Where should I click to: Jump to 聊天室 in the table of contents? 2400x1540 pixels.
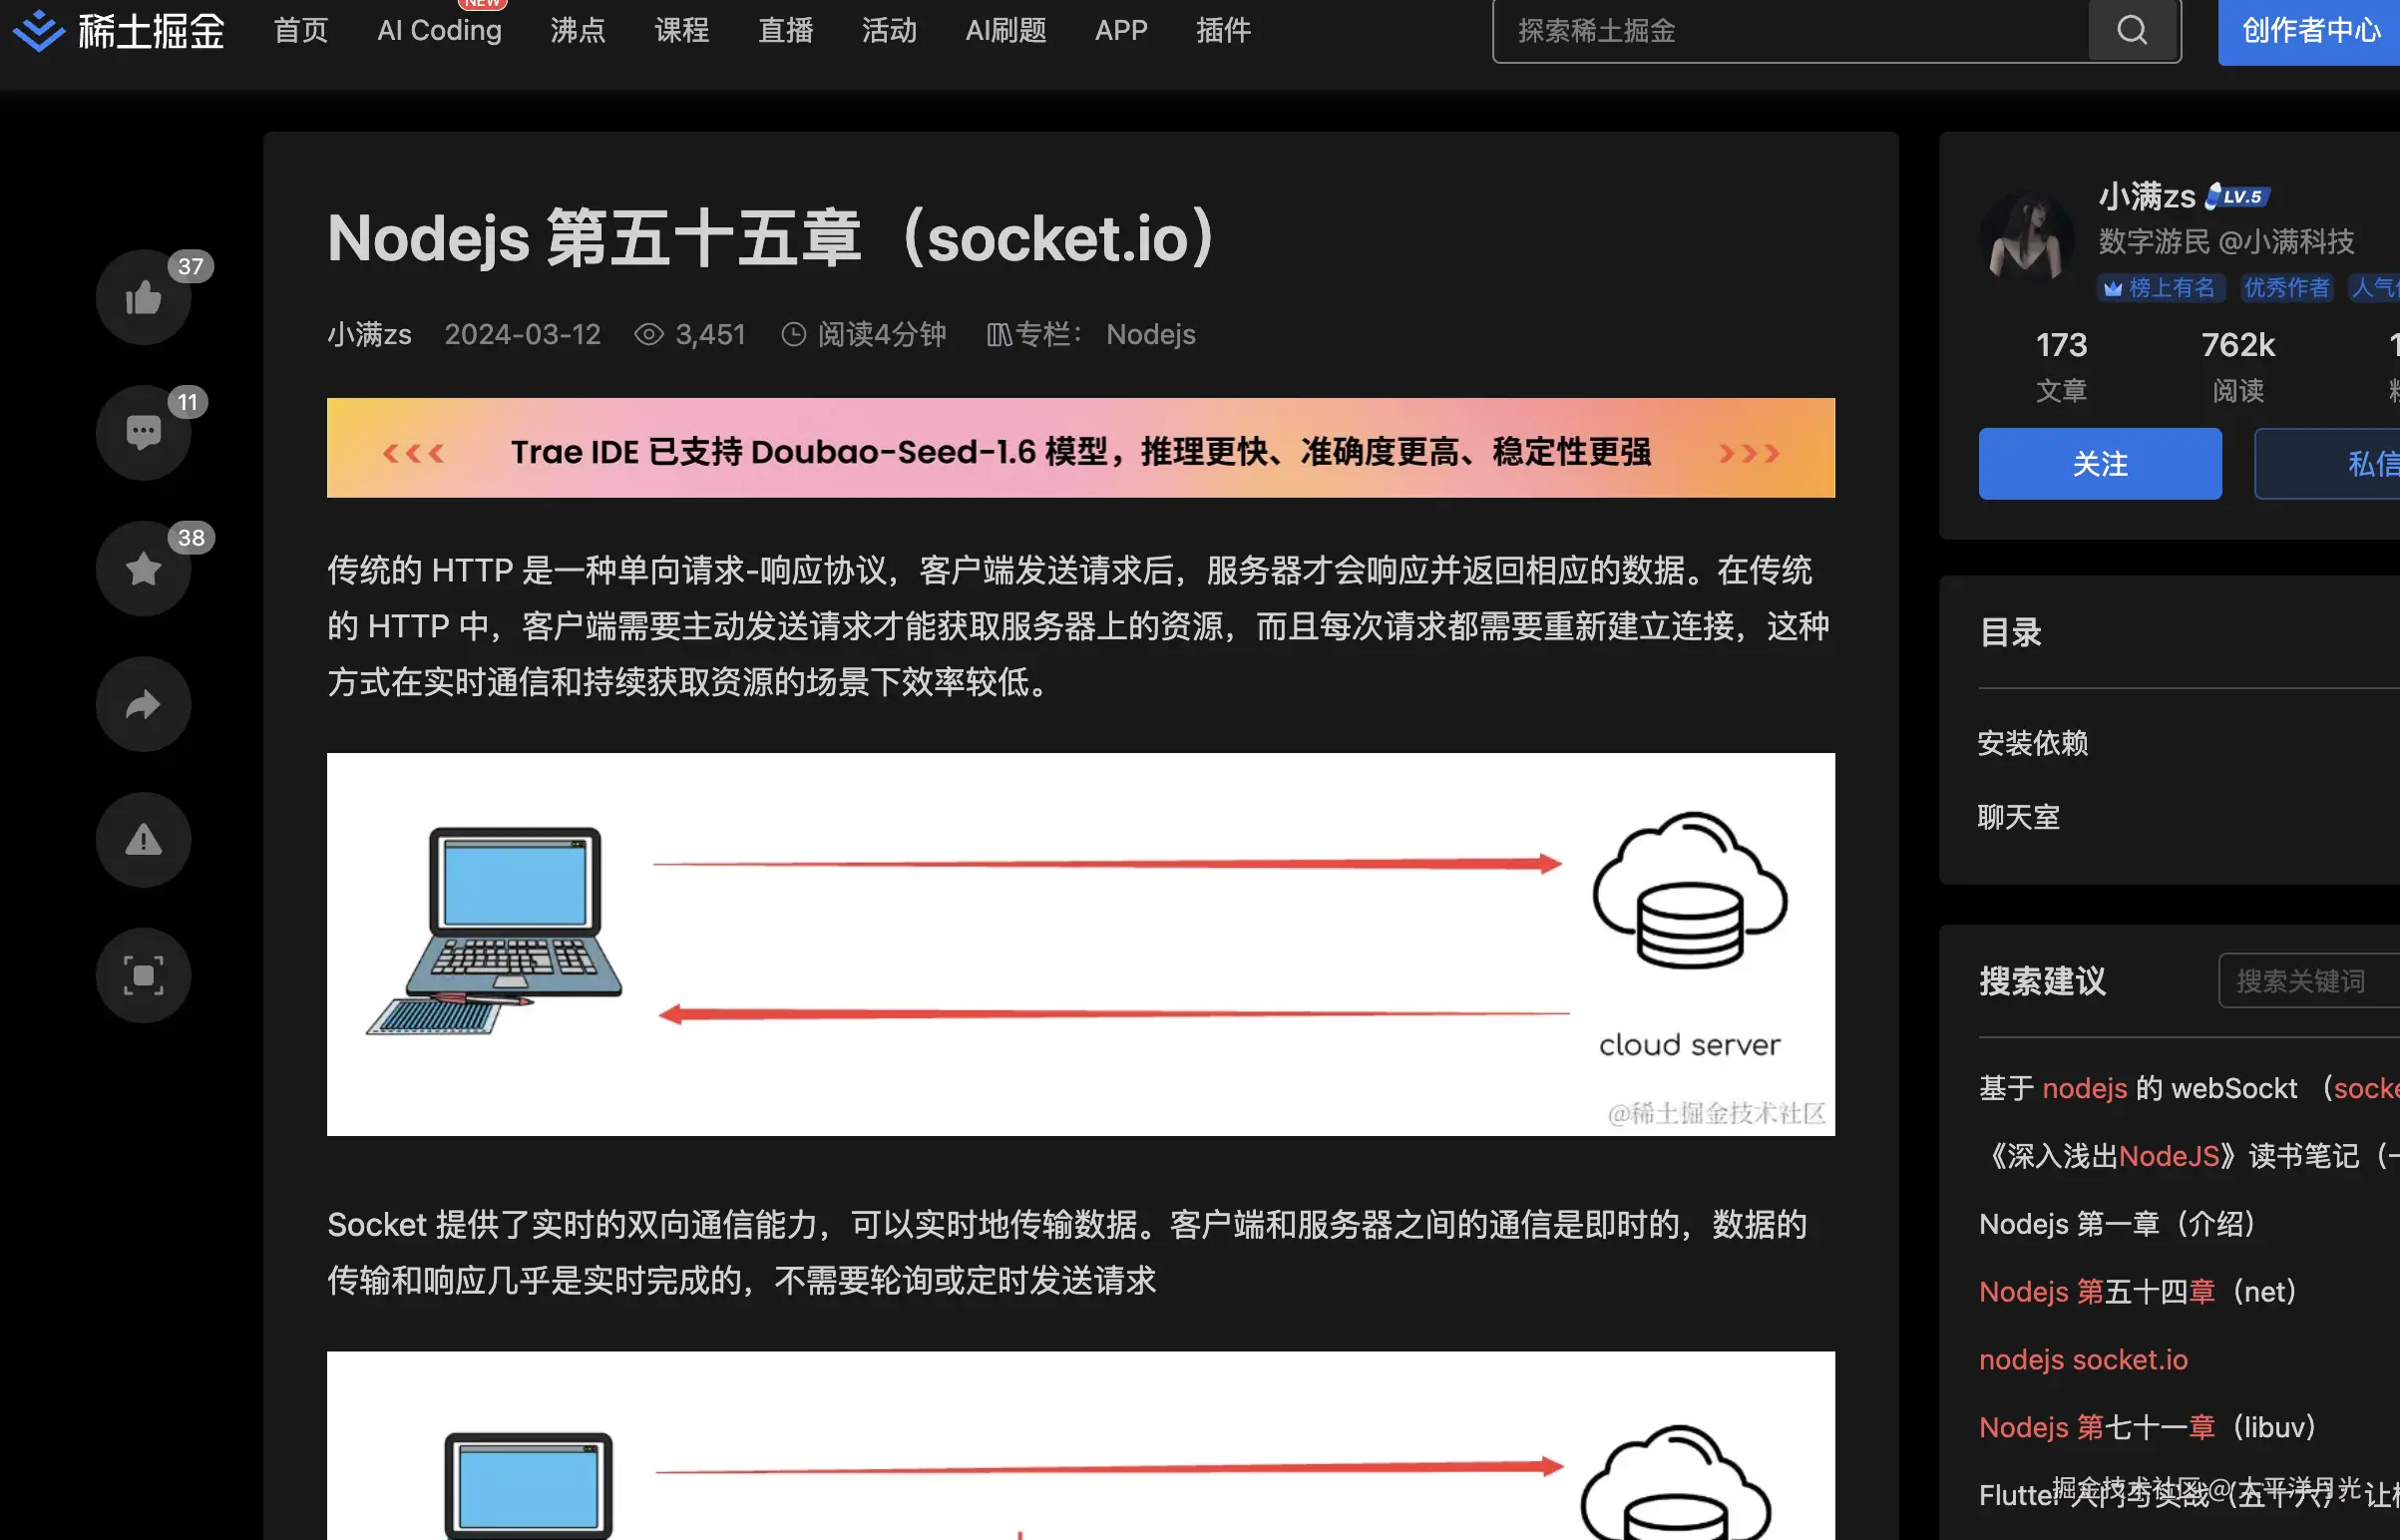point(2019,818)
